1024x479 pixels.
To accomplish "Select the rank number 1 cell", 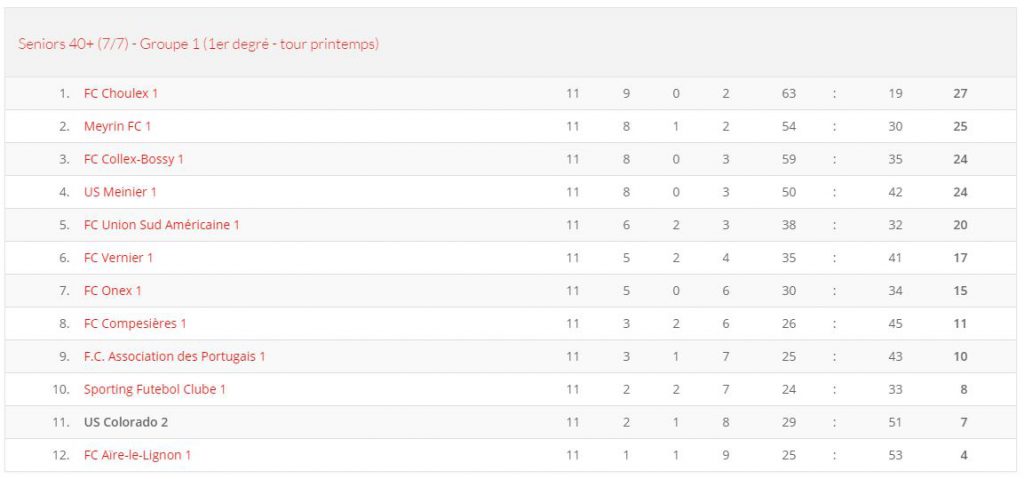I will (64, 93).
